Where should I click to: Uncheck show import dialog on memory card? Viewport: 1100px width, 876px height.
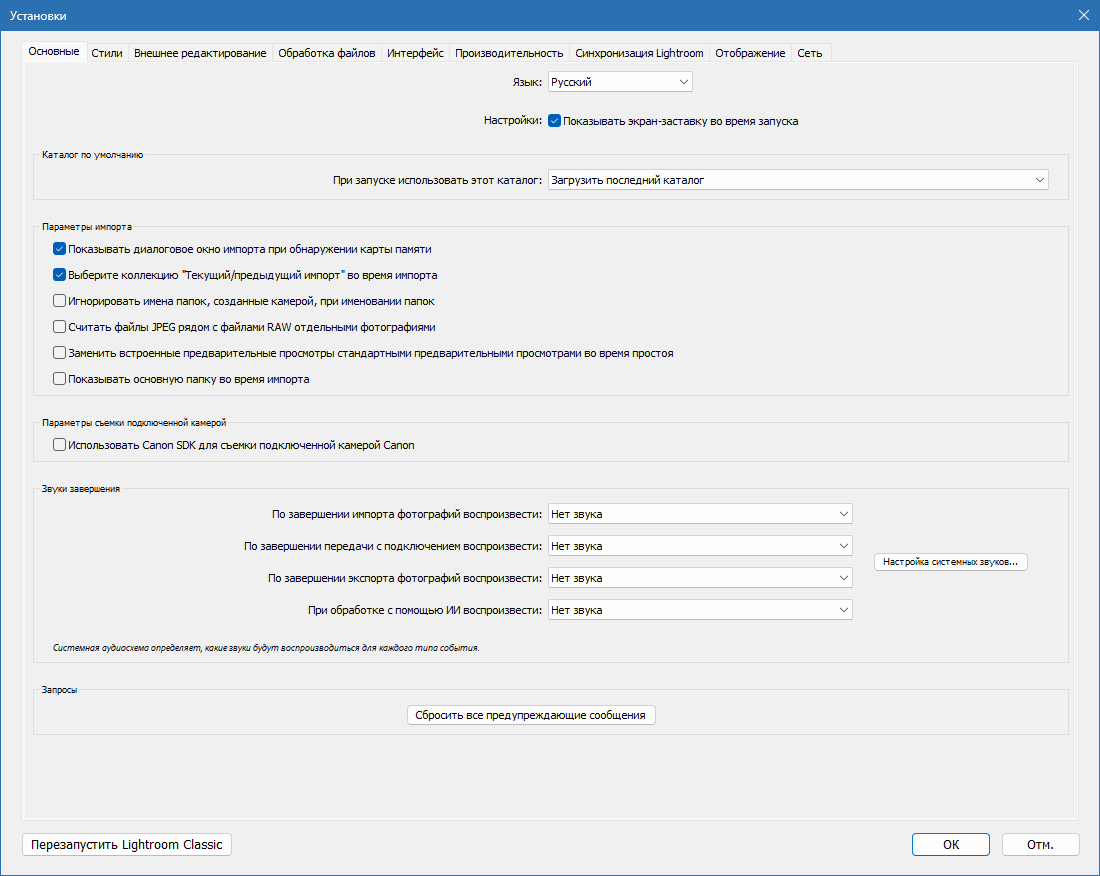pyautogui.click(x=60, y=249)
